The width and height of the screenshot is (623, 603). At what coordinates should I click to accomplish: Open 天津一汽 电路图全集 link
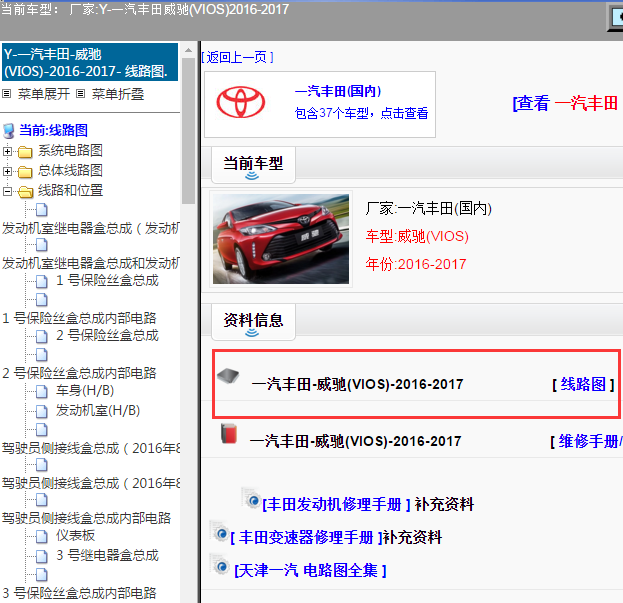[310, 571]
